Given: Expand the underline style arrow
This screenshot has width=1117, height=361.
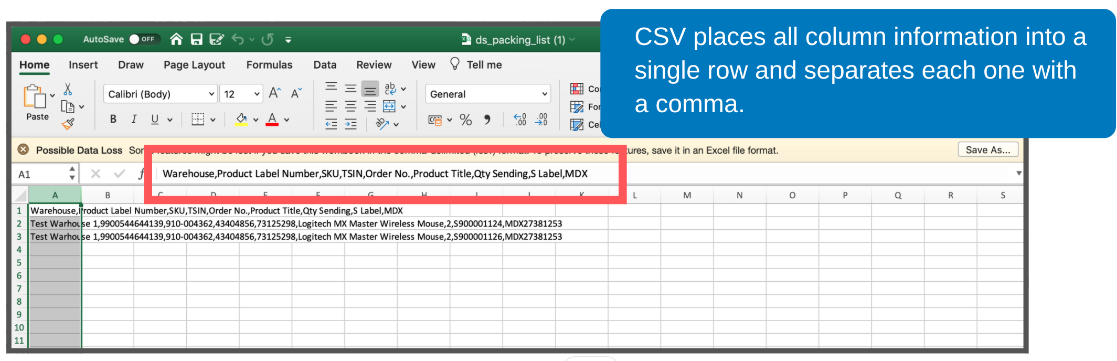Looking at the screenshot, I should 171,120.
